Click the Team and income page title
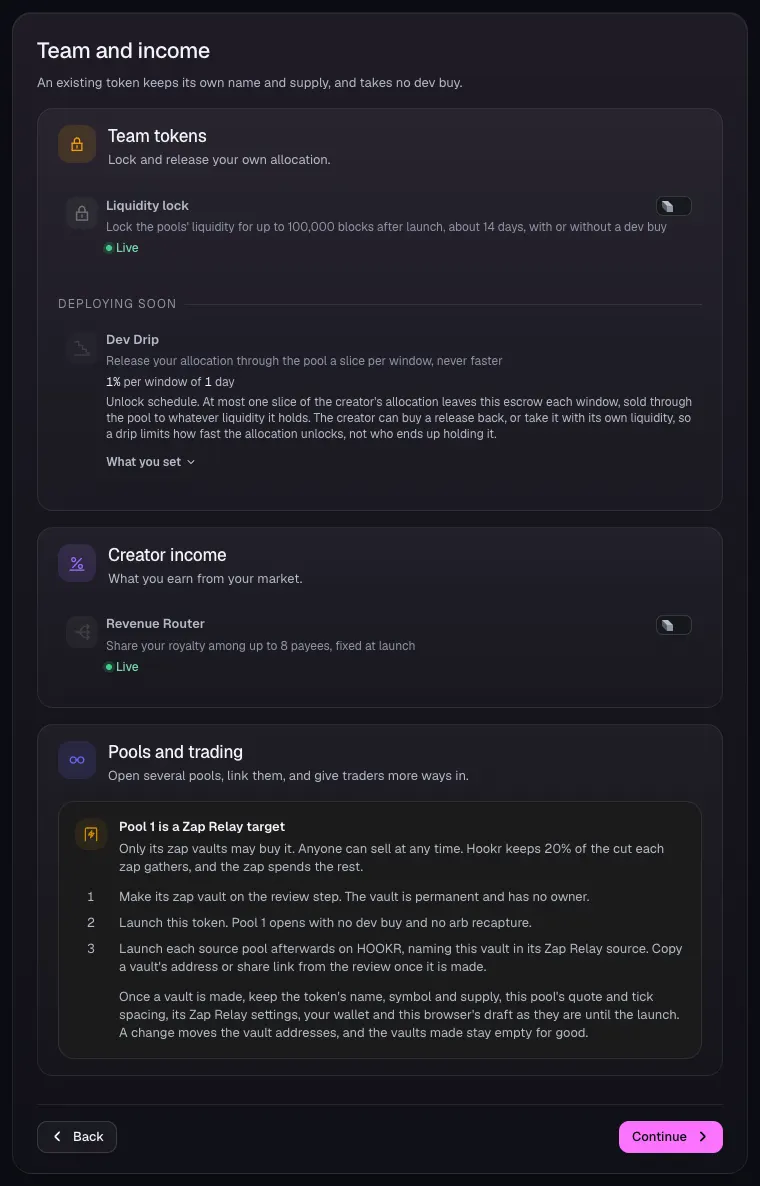The width and height of the screenshot is (760, 1186). coord(123,51)
